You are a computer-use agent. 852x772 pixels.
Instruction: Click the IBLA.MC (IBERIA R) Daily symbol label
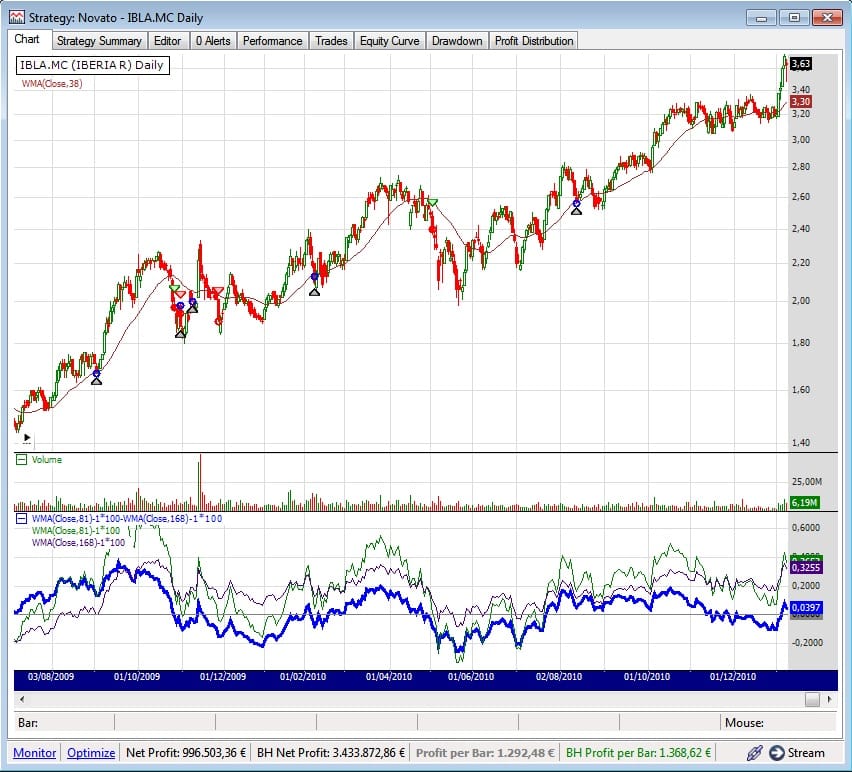tap(92, 65)
